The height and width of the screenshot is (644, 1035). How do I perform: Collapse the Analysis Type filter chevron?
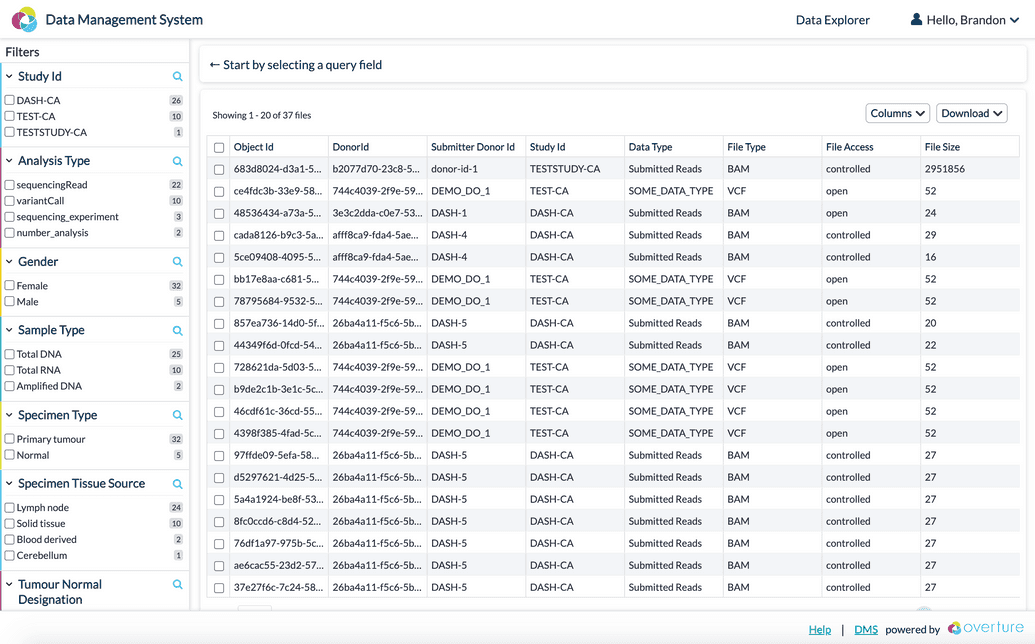tap(9, 161)
